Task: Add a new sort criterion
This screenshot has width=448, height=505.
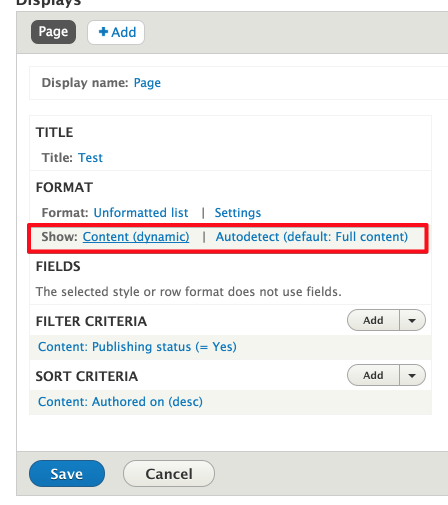Action: [373, 375]
